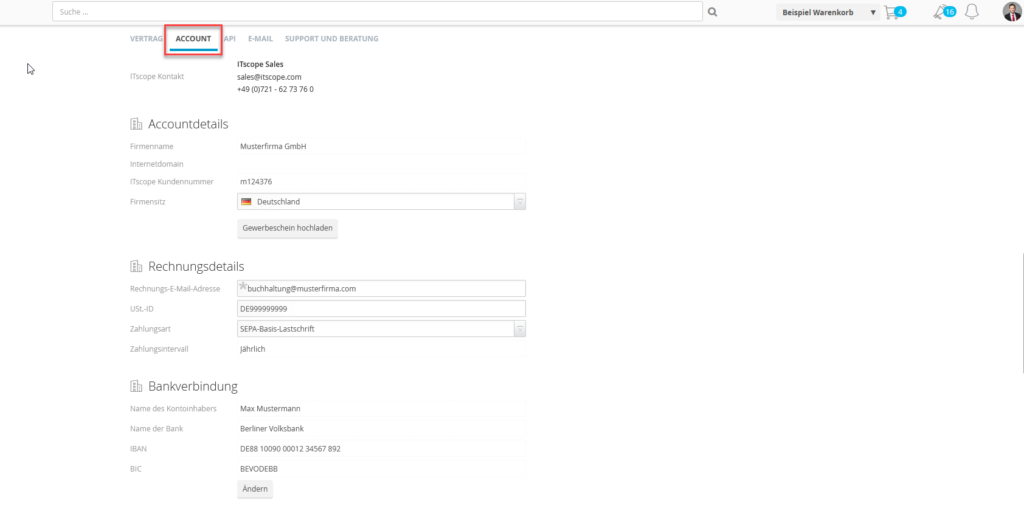
Task: Click the user profile avatar
Action: click(1012, 12)
